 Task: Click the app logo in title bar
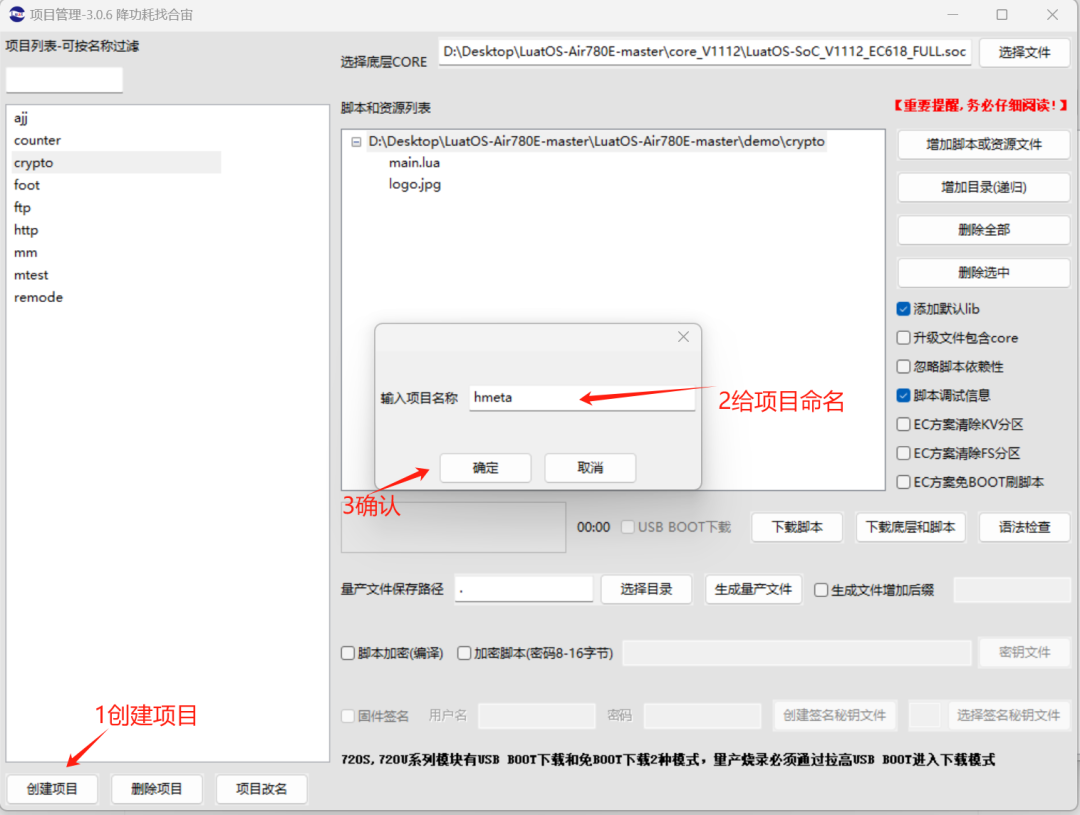coord(17,14)
